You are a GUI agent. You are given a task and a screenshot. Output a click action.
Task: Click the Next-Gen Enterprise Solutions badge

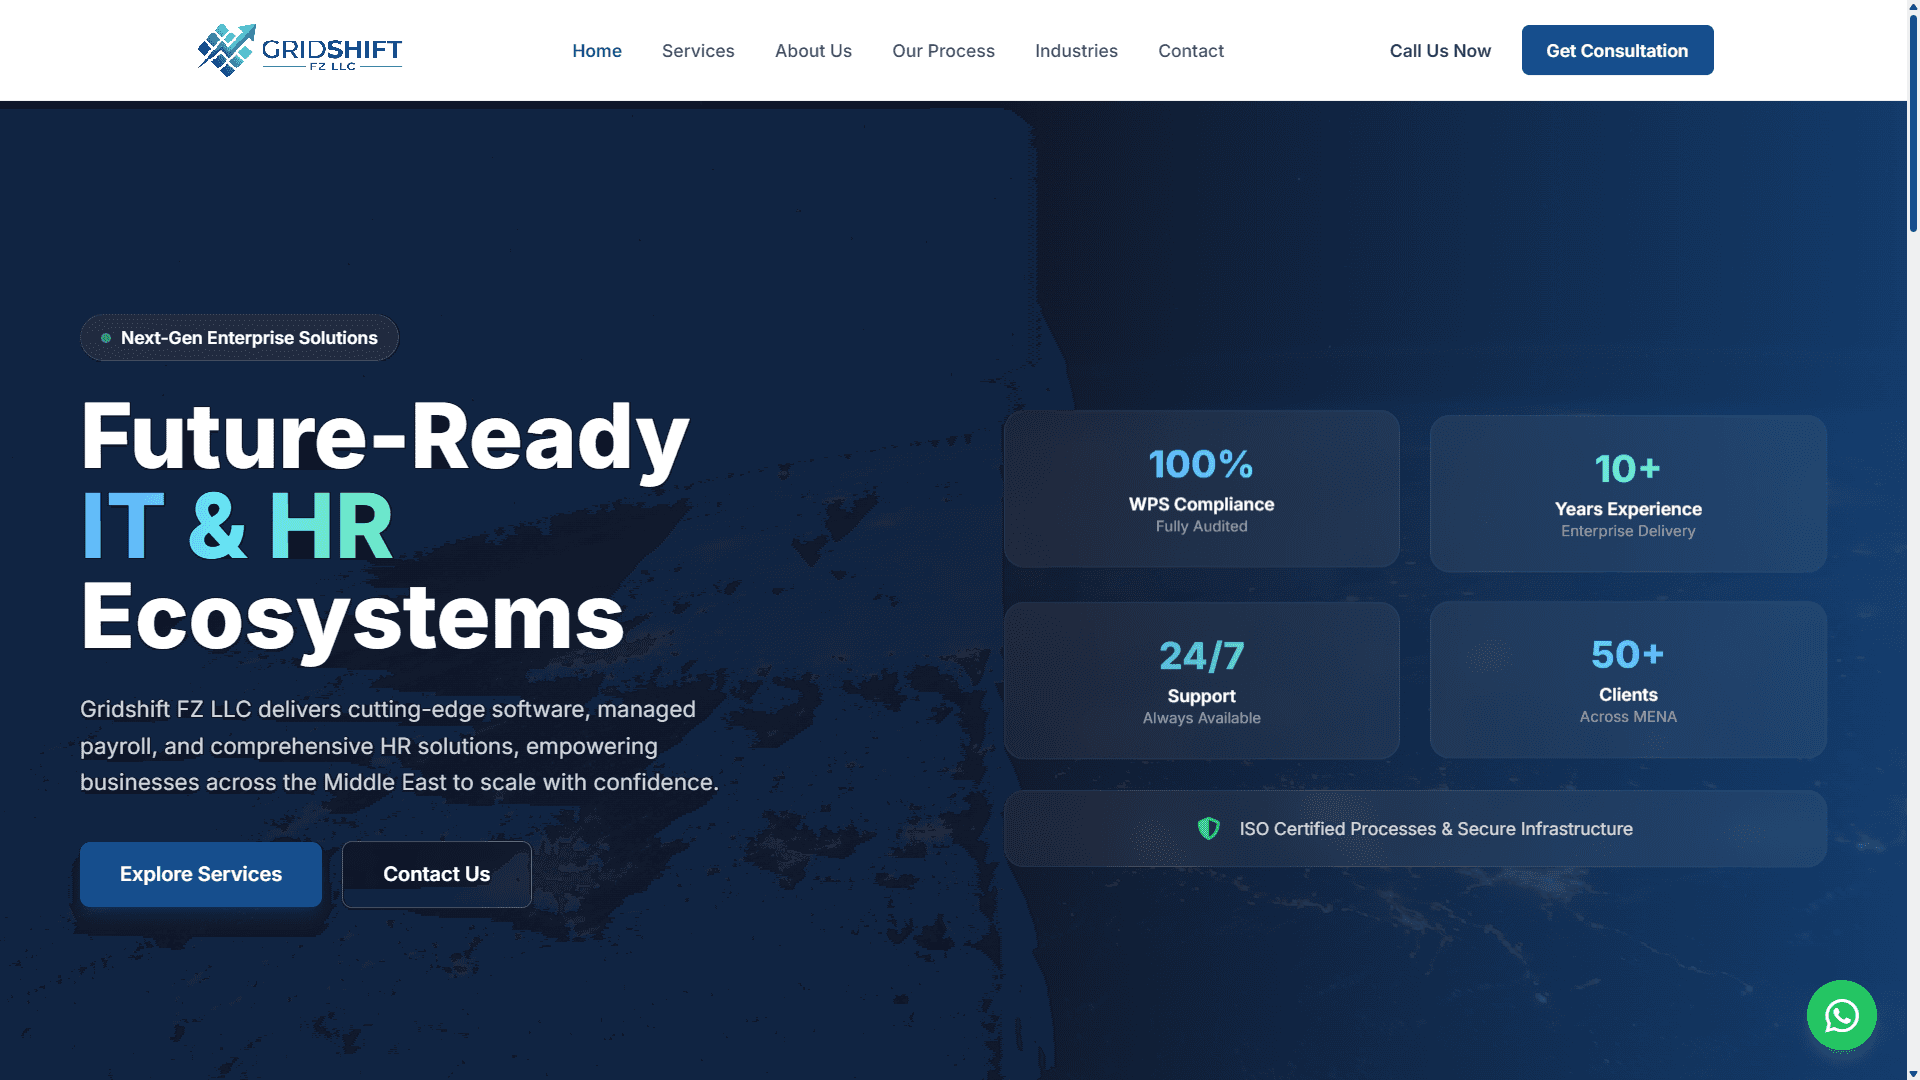(239, 338)
